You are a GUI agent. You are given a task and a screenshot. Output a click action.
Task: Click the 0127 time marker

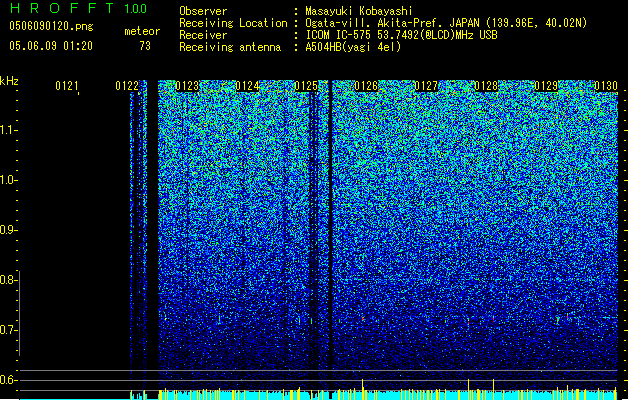pyautogui.click(x=426, y=86)
